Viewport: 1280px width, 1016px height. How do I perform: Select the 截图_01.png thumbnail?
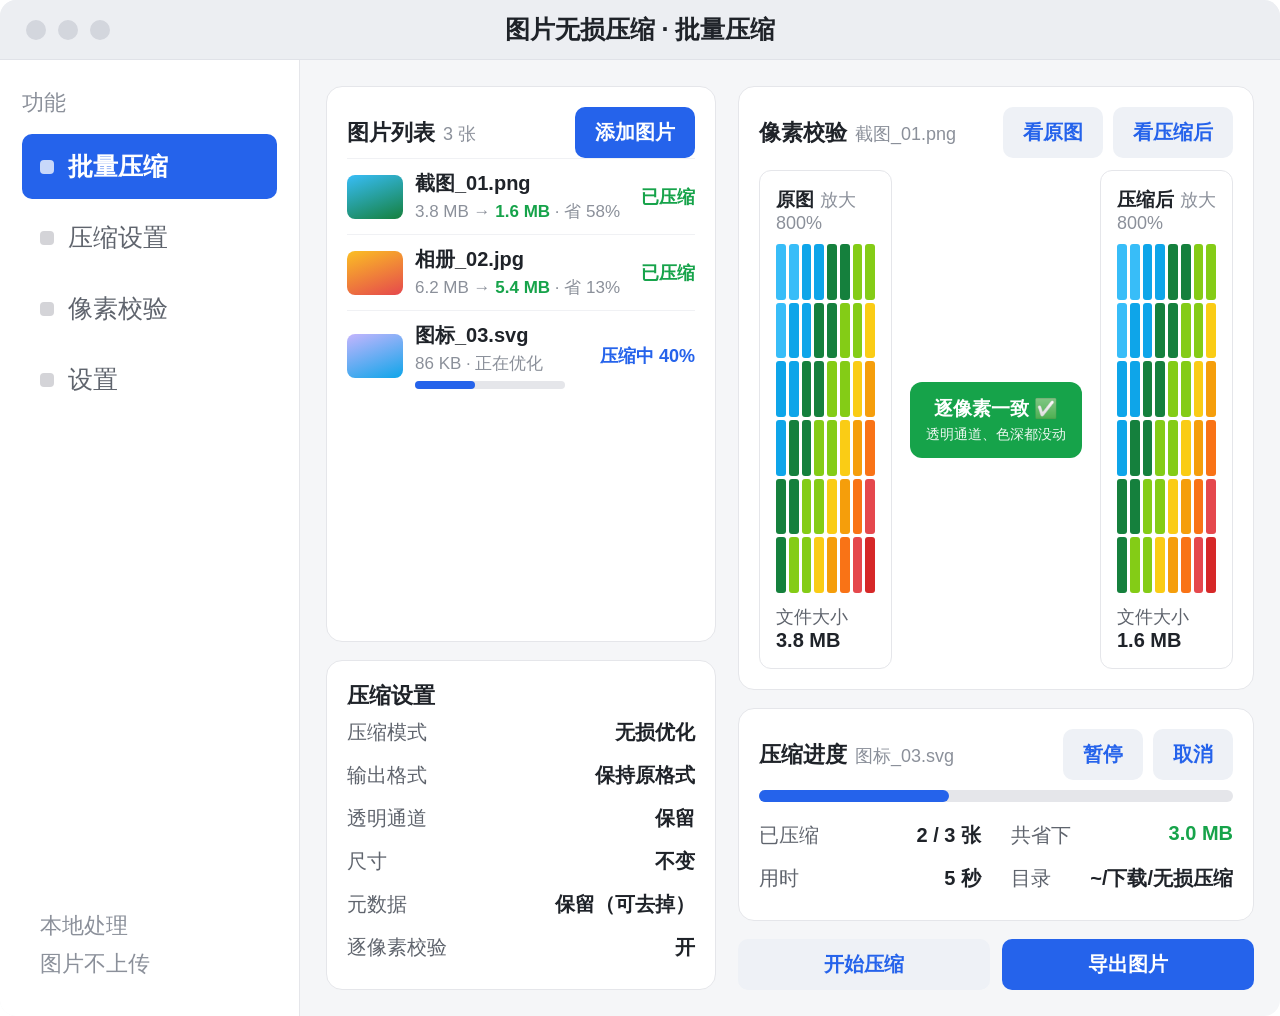pyautogui.click(x=375, y=197)
